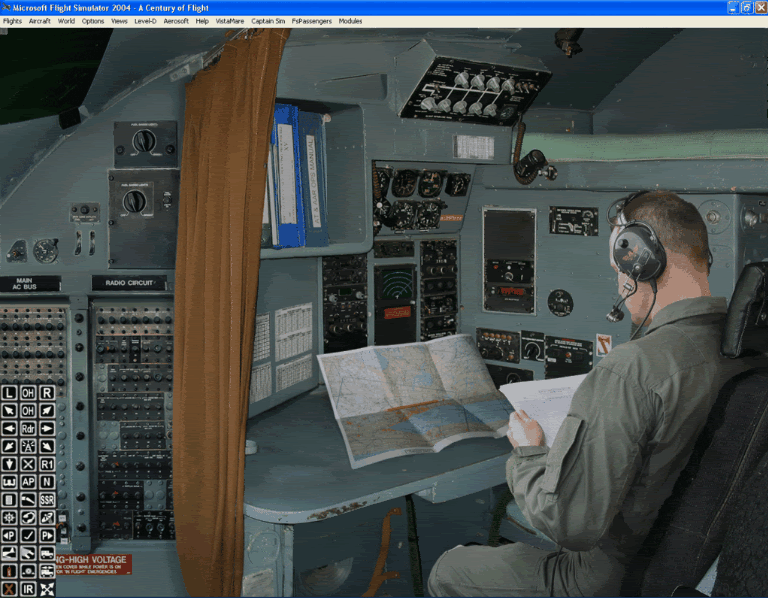768x598 pixels.
Task: Click the Rdr radar icon
Action: (x=28, y=429)
